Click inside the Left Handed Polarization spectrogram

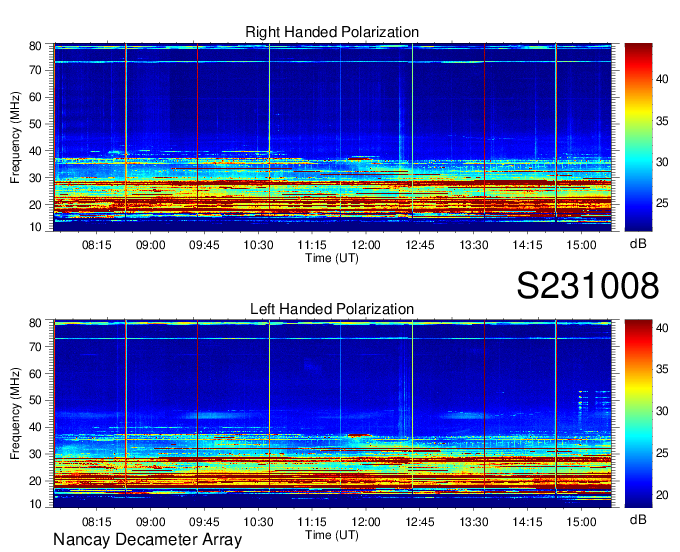pyautogui.click(x=332, y=414)
